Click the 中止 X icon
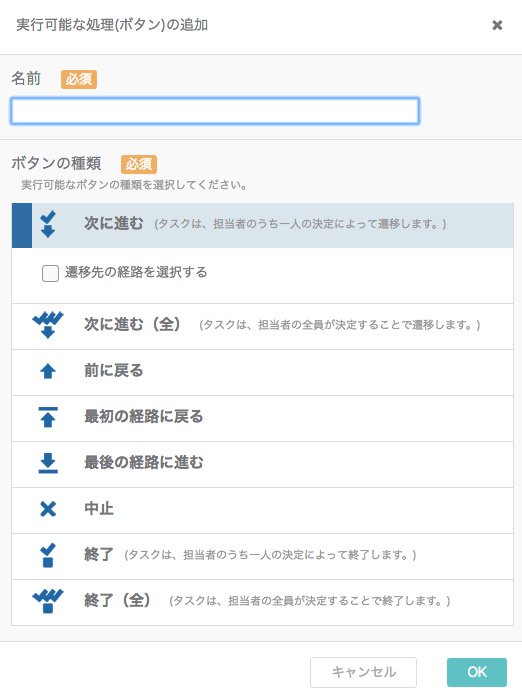 coord(48,509)
